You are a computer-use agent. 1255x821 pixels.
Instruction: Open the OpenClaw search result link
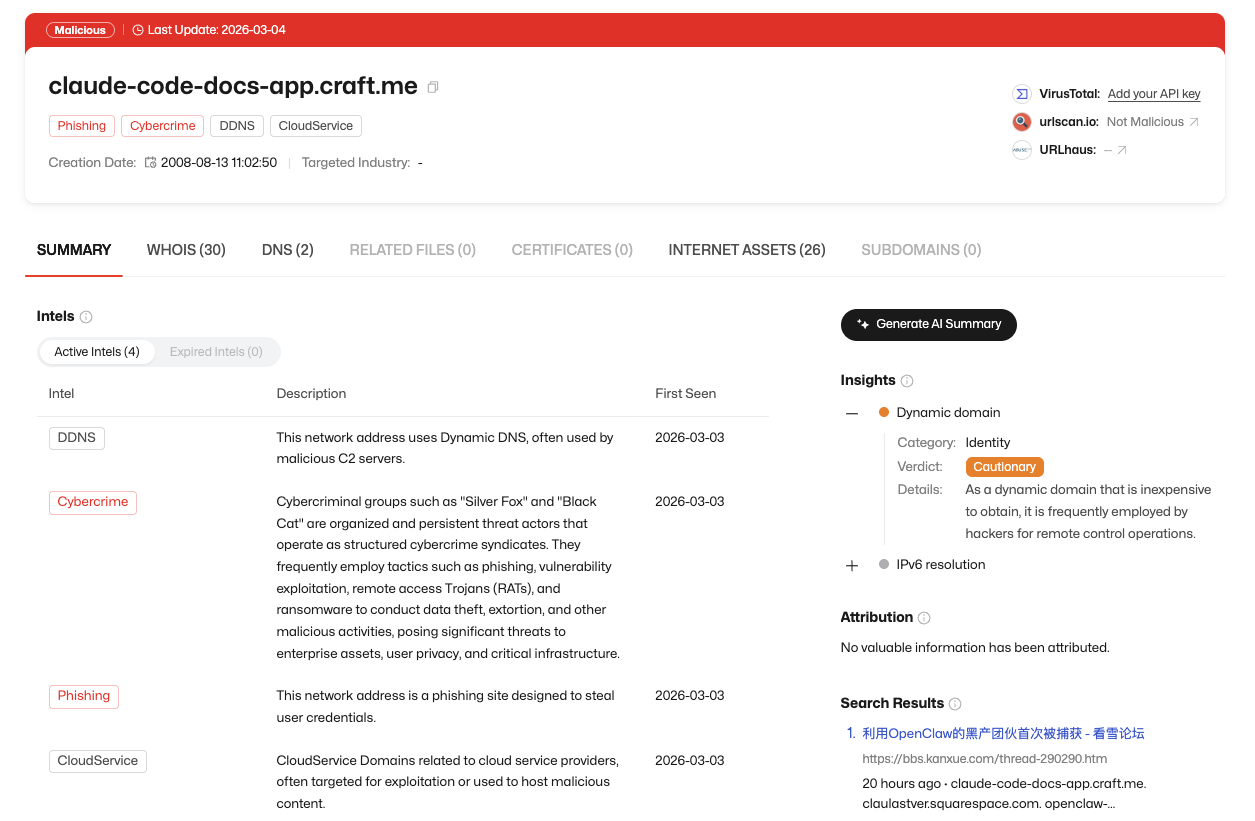1003,734
